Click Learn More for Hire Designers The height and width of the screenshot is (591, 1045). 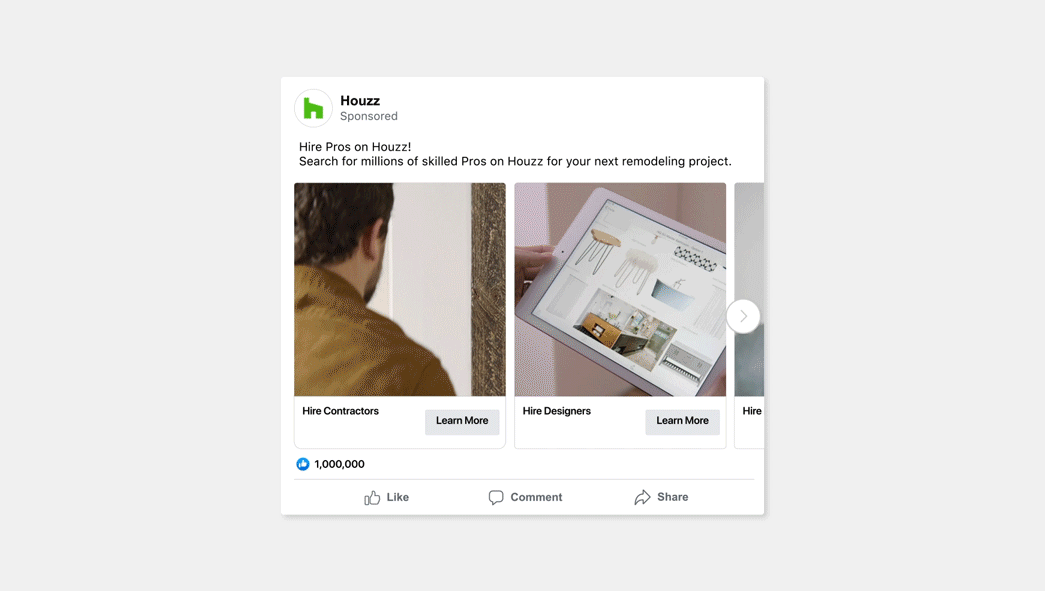(x=682, y=421)
